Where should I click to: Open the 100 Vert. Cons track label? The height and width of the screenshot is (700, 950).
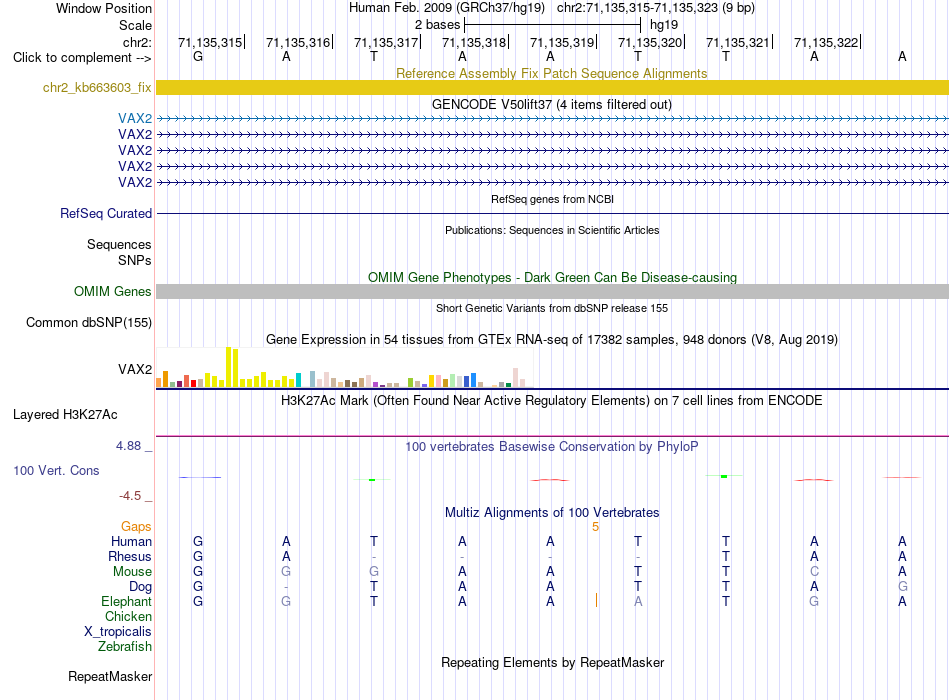[x=56, y=470]
